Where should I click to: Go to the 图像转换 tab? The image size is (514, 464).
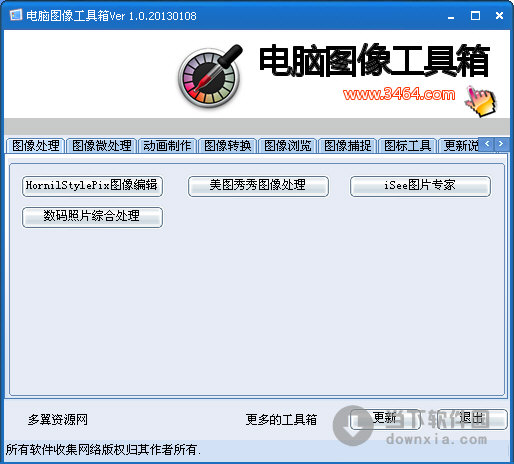point(228,146)
